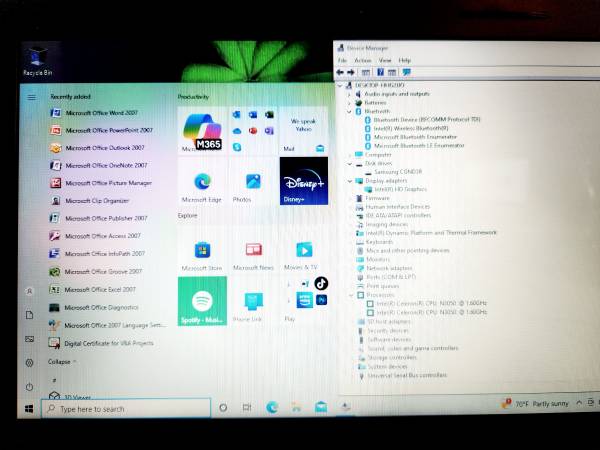Open Microsoft Office Outlook 2007

pos(97,148)
